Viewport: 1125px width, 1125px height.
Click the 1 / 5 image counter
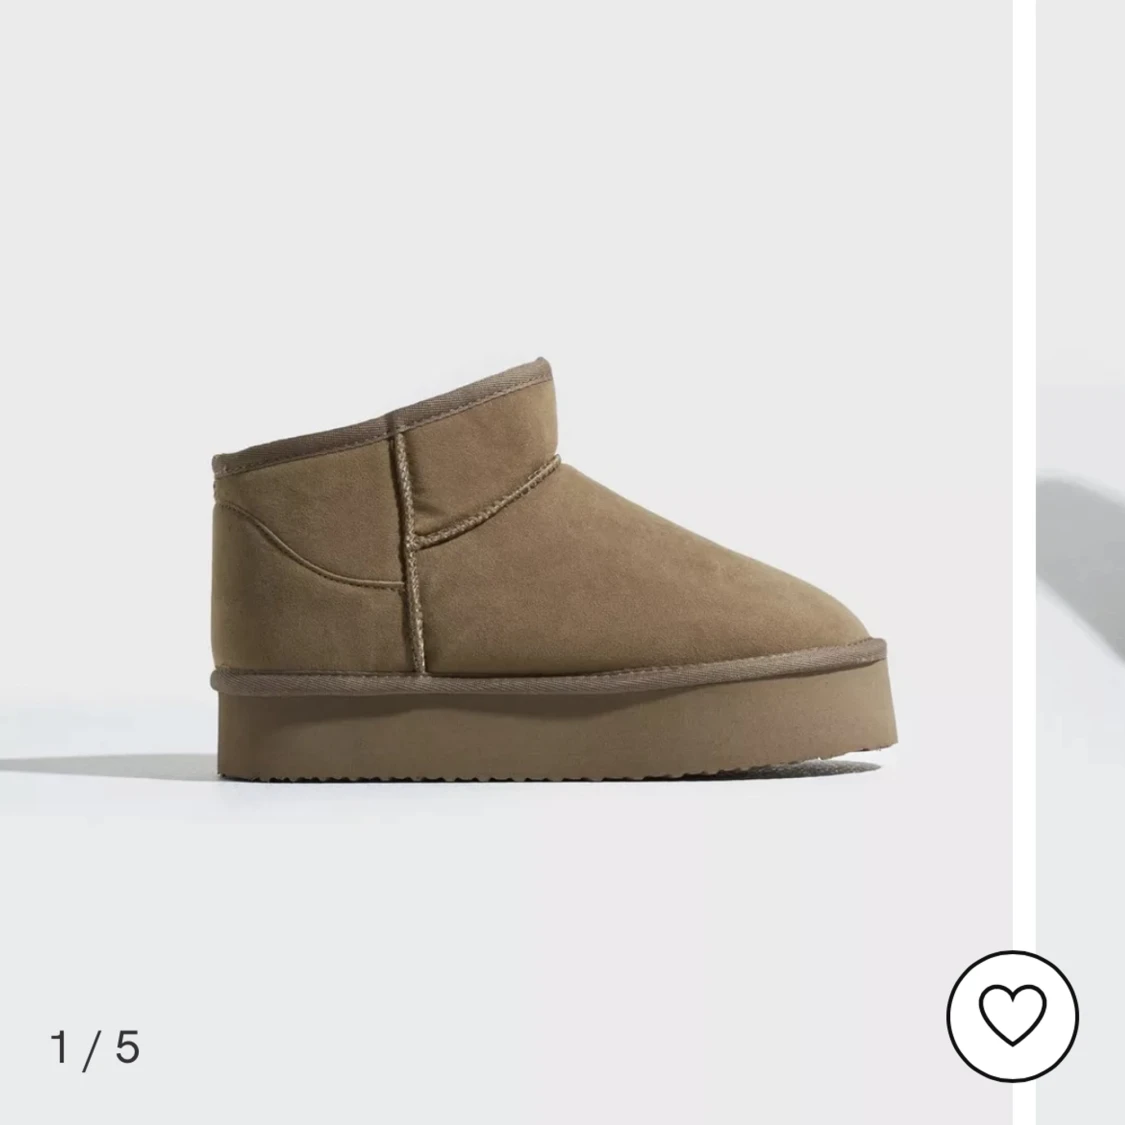point(95,1048)
